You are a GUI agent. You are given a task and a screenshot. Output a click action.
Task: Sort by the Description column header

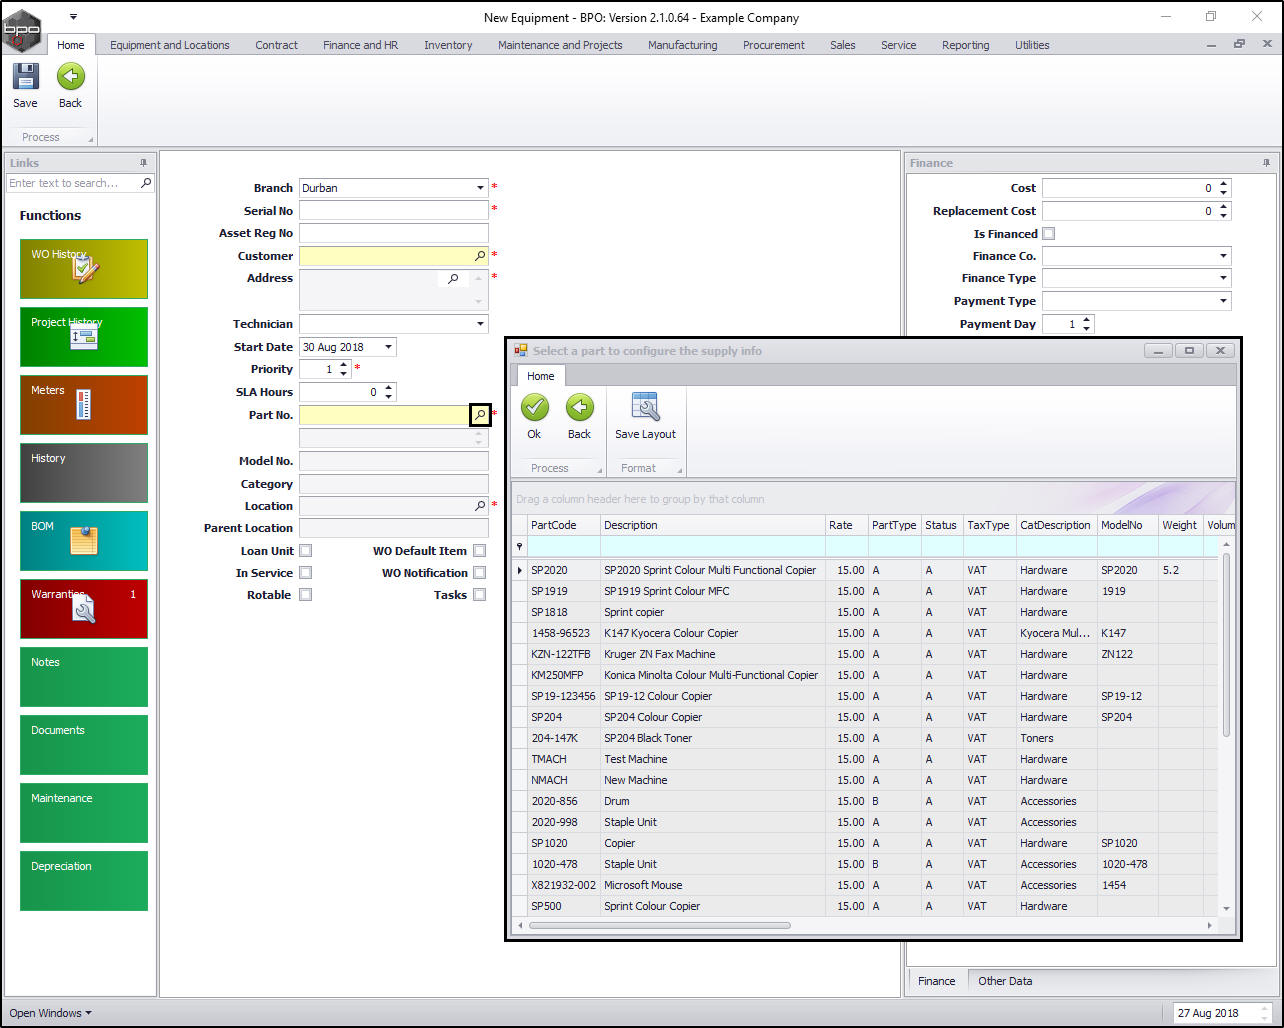(630, 525)
